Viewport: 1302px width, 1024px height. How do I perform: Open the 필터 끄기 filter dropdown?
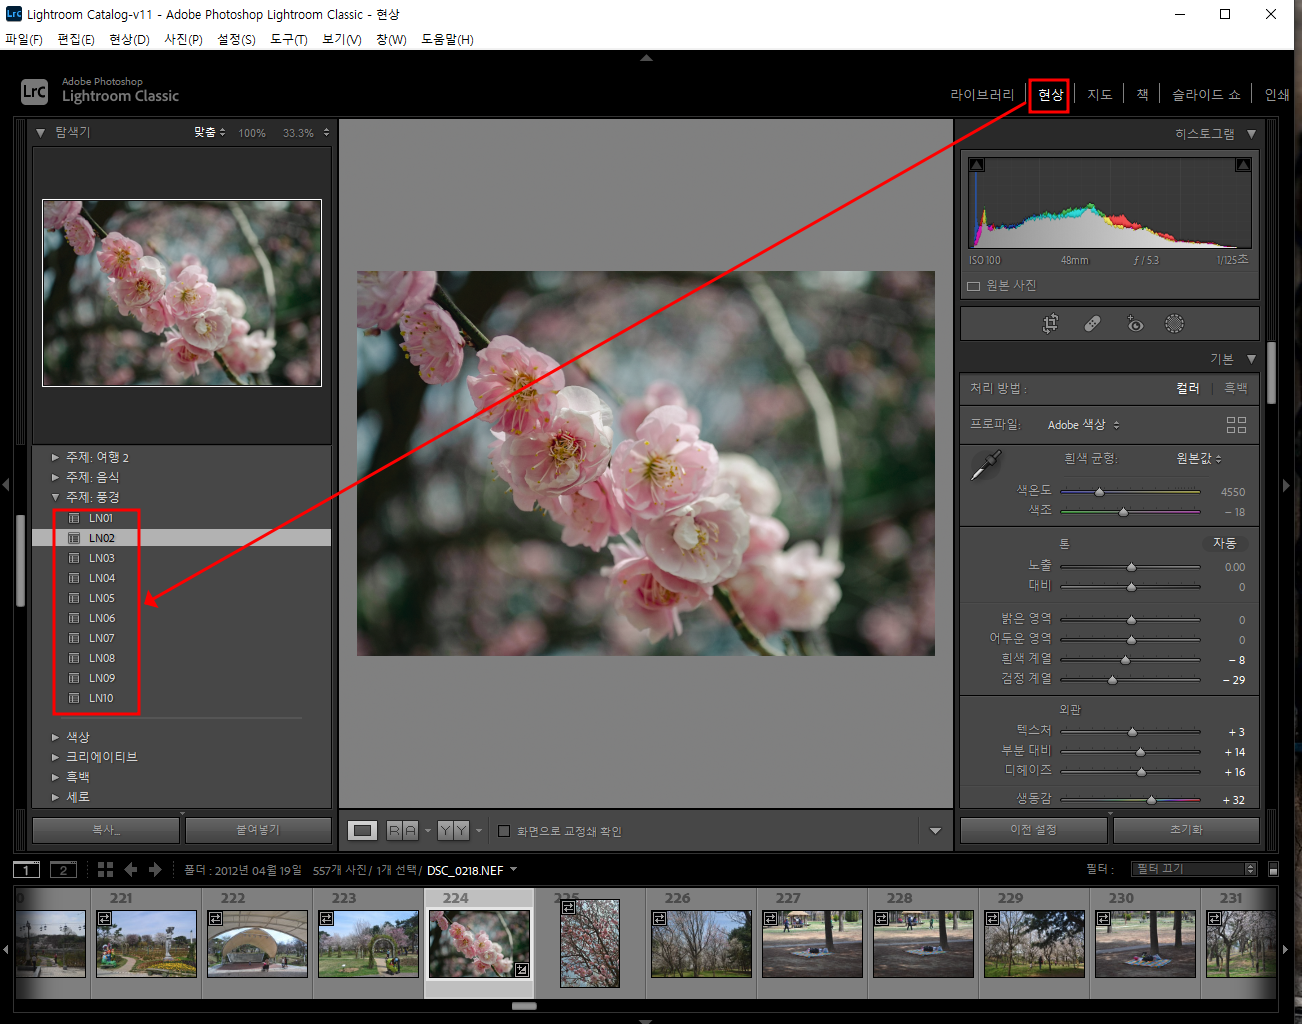1194,869
